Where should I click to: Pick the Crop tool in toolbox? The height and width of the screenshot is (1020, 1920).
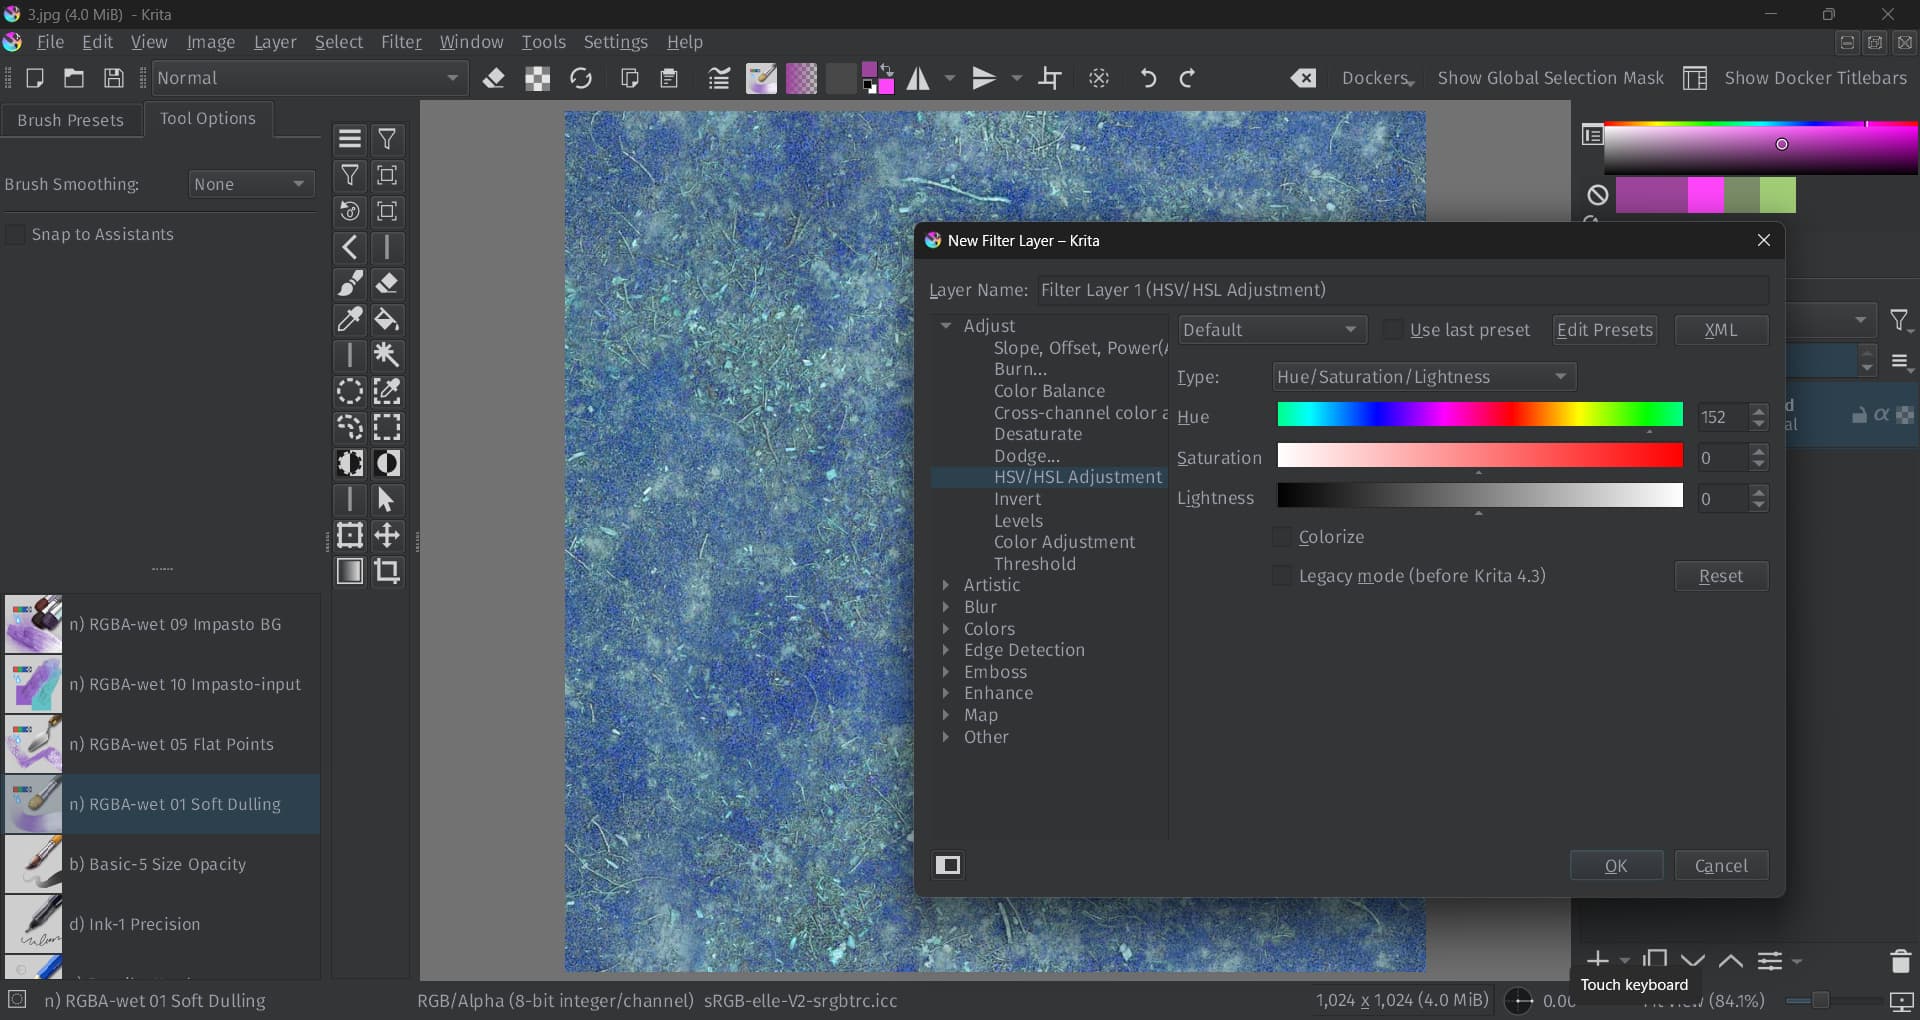coord(387,571)
